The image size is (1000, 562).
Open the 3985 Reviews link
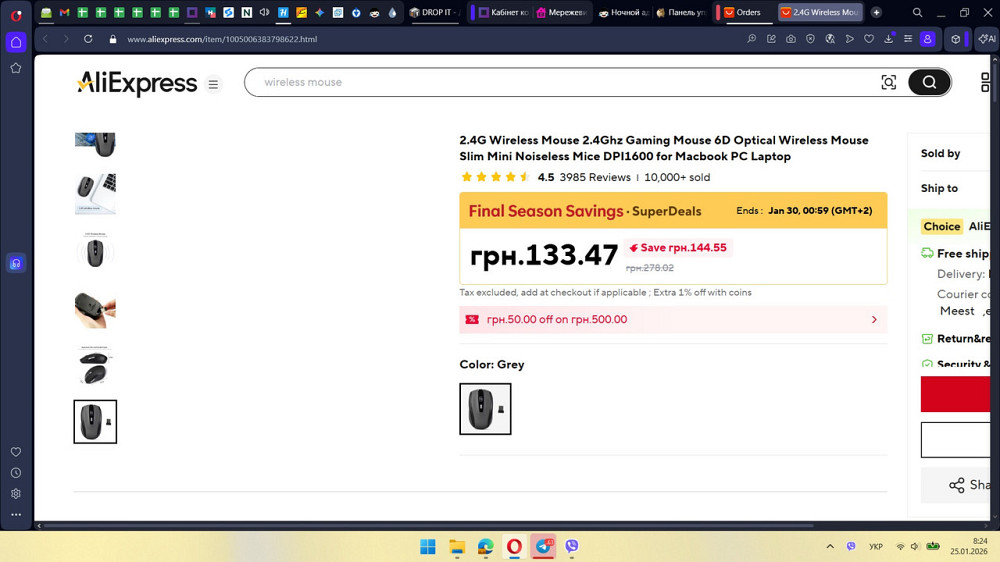(x=595, y=177)
